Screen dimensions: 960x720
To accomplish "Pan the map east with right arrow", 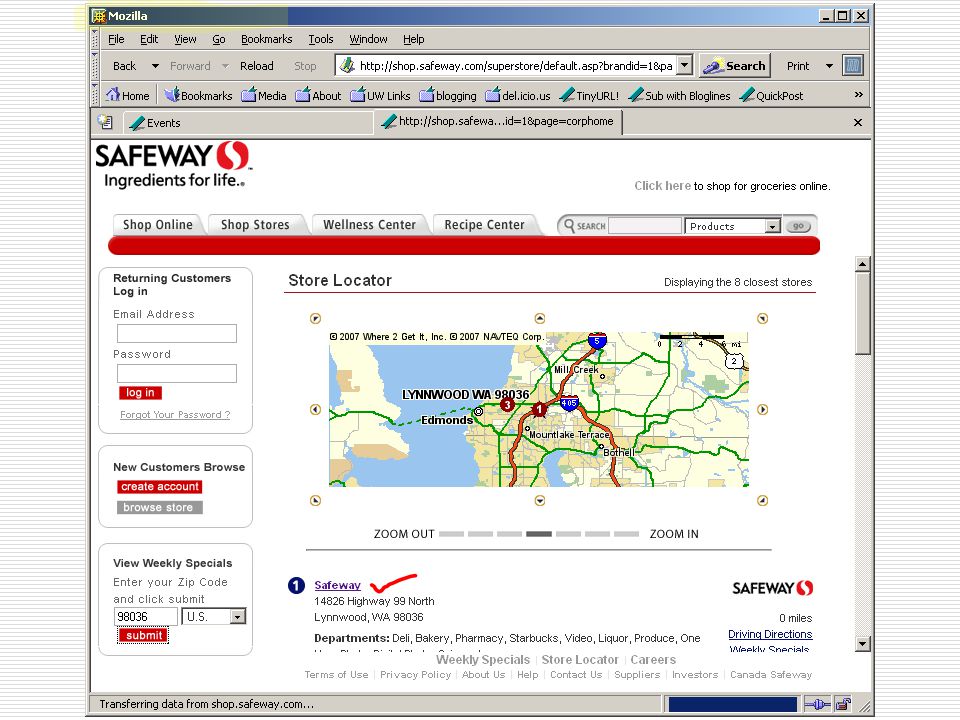I will [762, 410].
